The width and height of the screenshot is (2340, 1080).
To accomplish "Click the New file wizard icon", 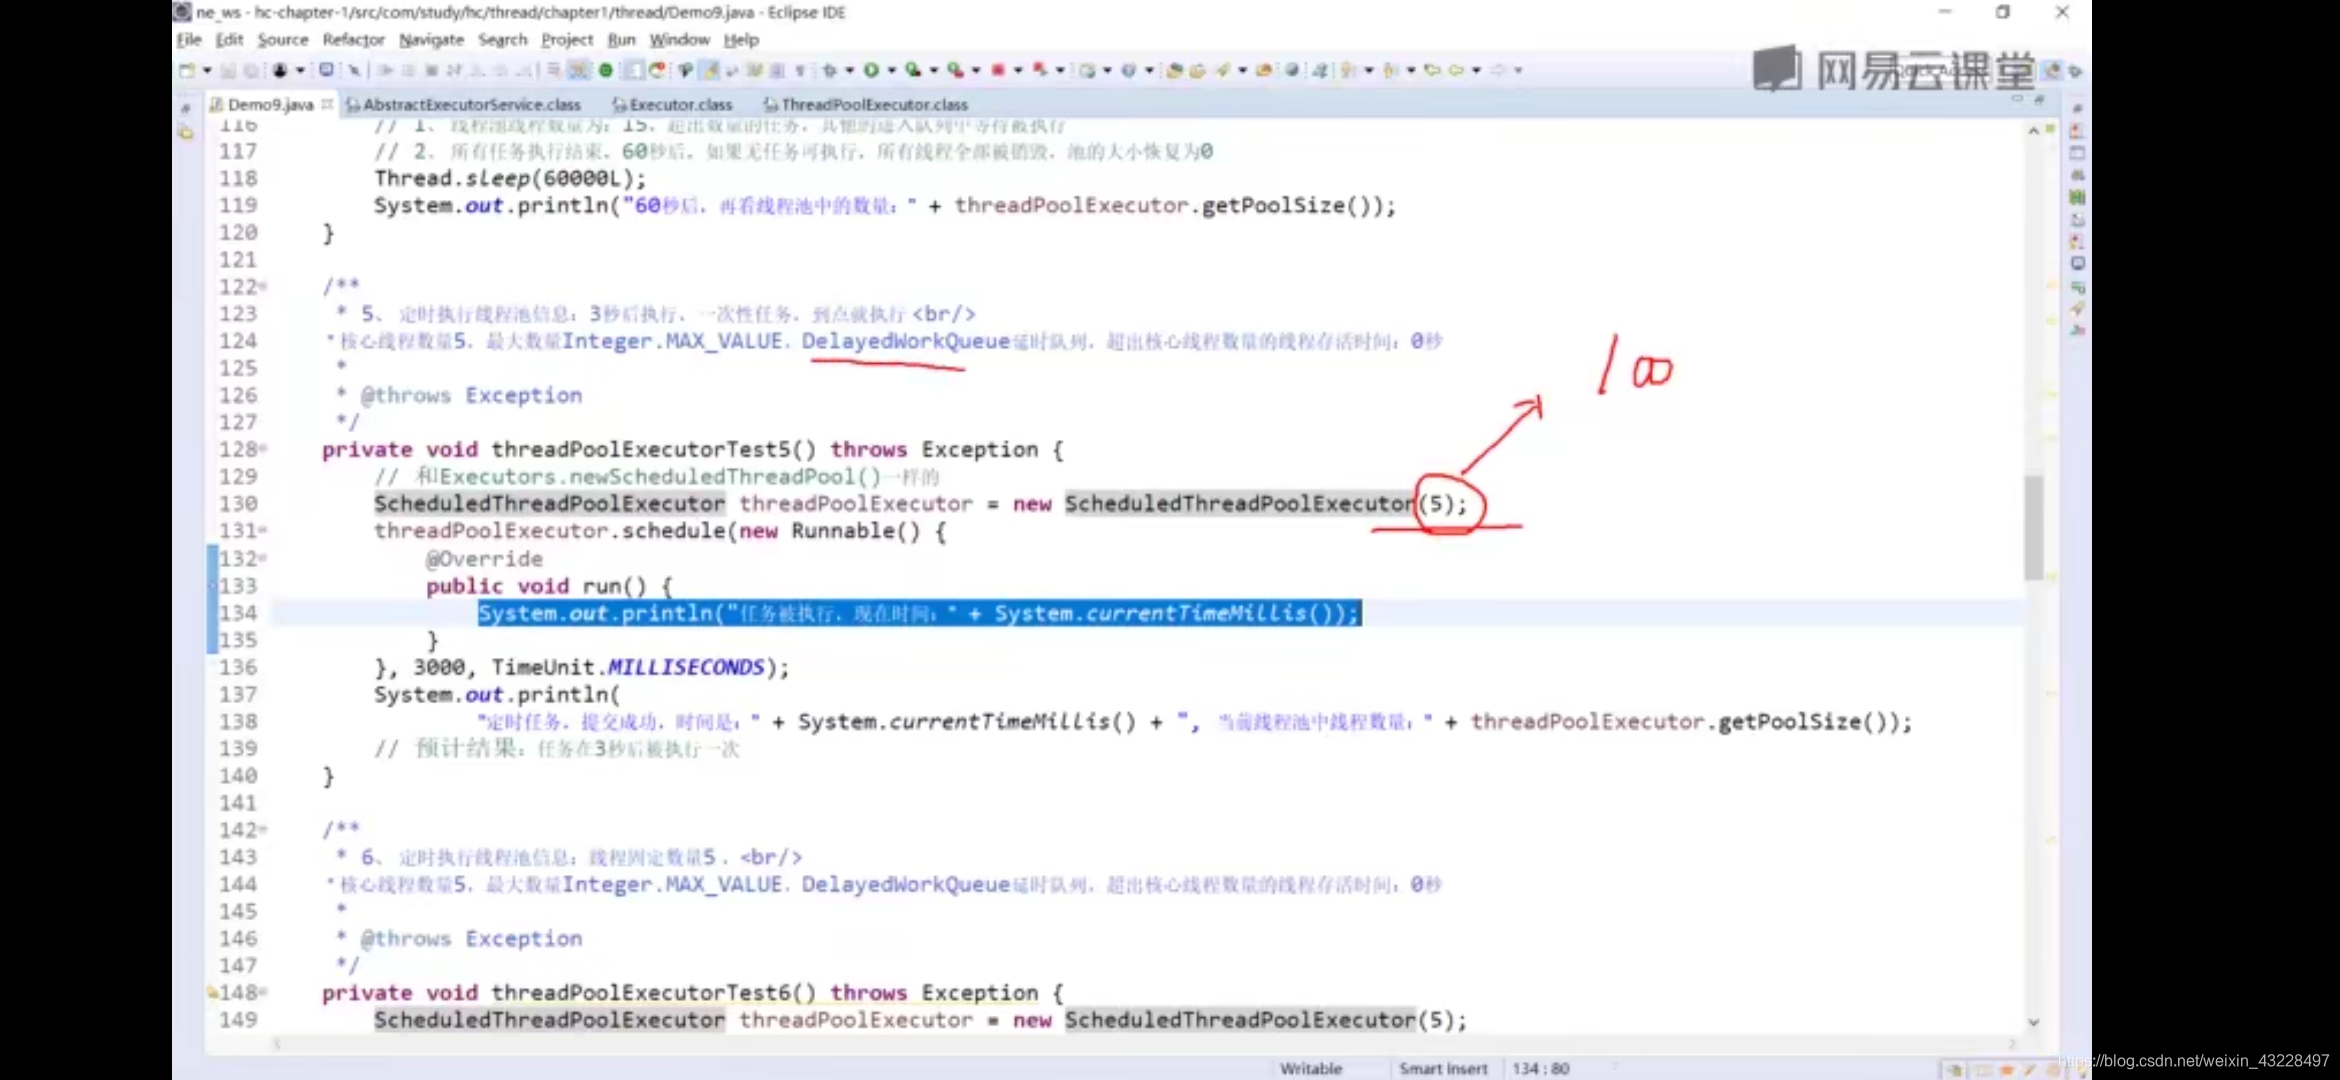I will pyautogui.click(x=187, y=70).
